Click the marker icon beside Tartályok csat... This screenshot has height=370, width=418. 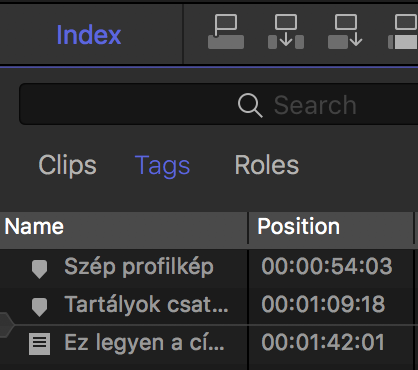point(39,307)
